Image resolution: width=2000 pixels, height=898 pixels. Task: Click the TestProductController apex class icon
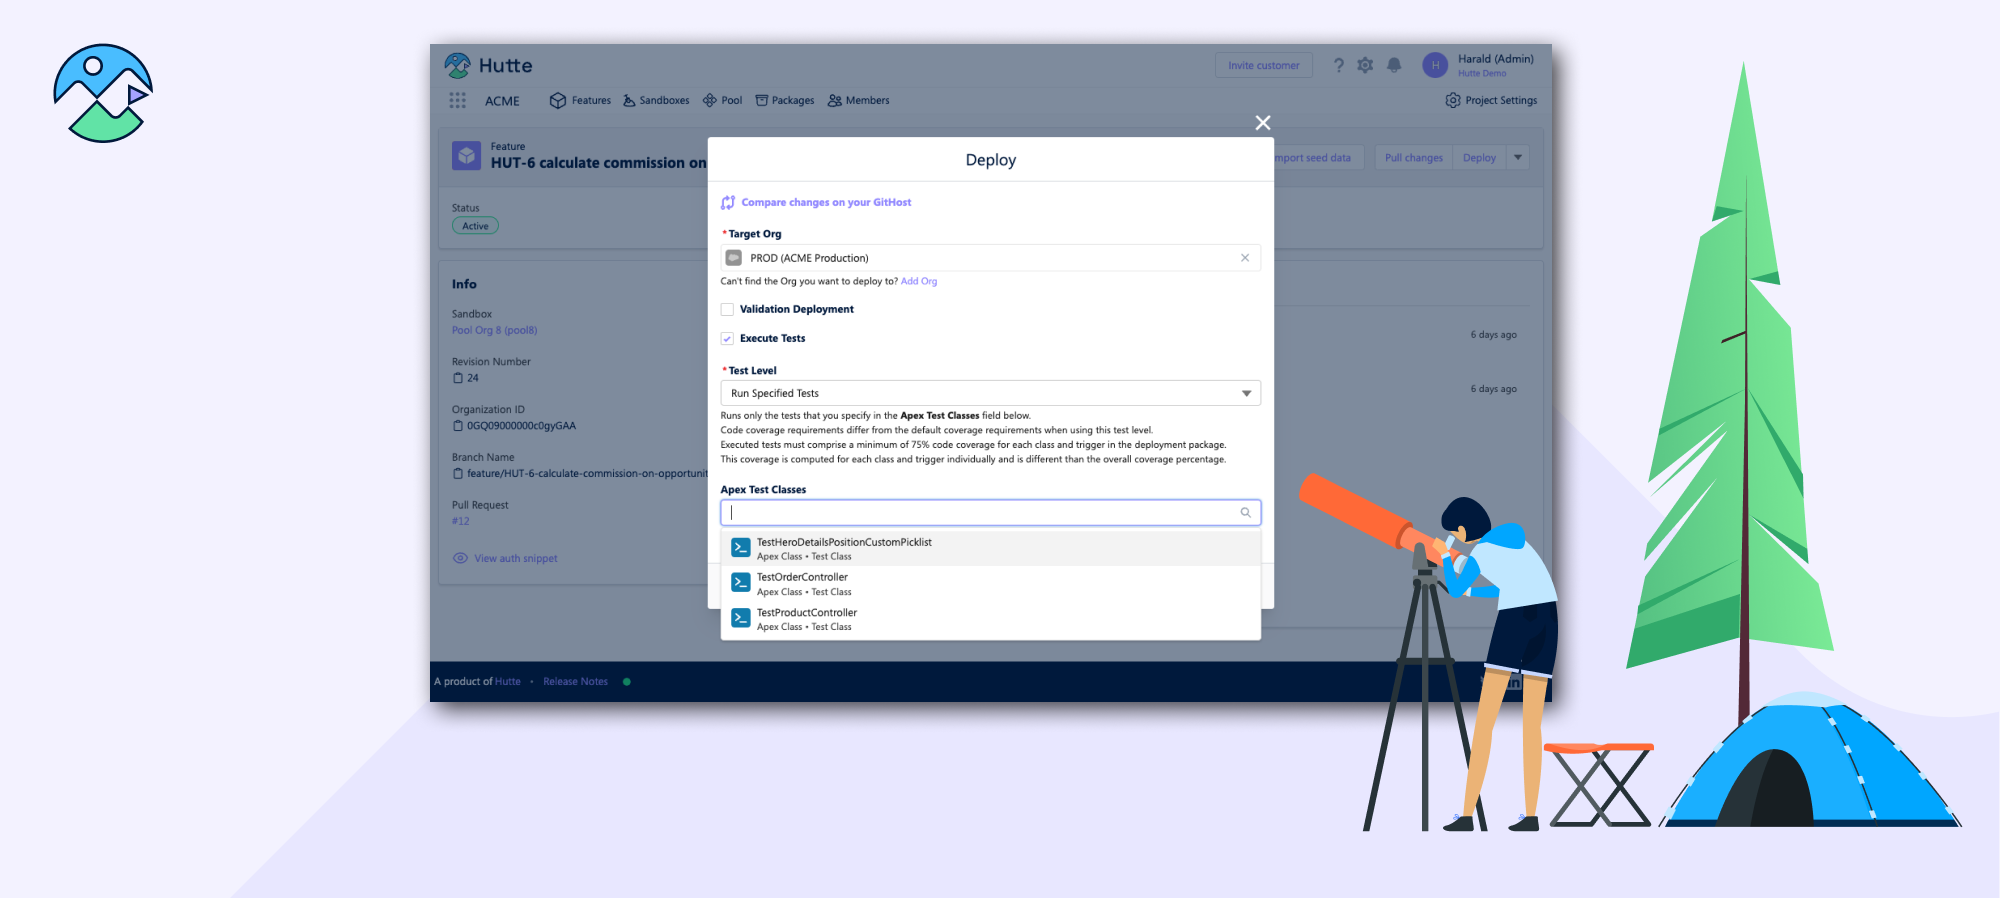coord(741,618)
